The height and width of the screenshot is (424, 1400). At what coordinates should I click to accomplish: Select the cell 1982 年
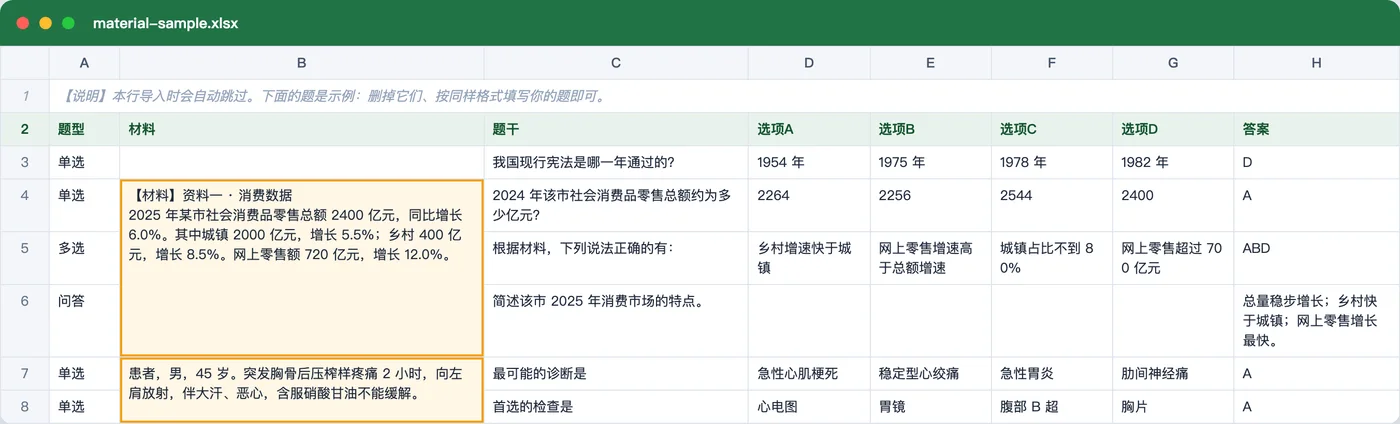1173,162
